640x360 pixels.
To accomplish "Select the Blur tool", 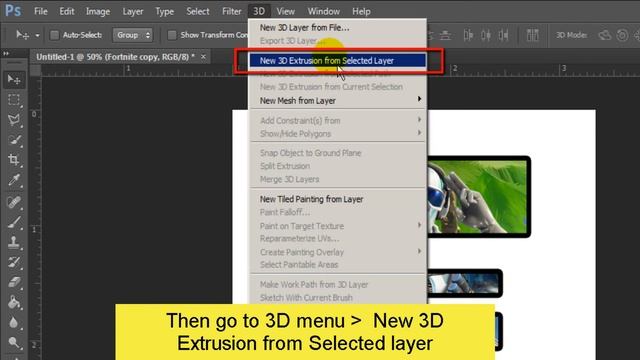I will pyautogui.click(x=14, y=322).
